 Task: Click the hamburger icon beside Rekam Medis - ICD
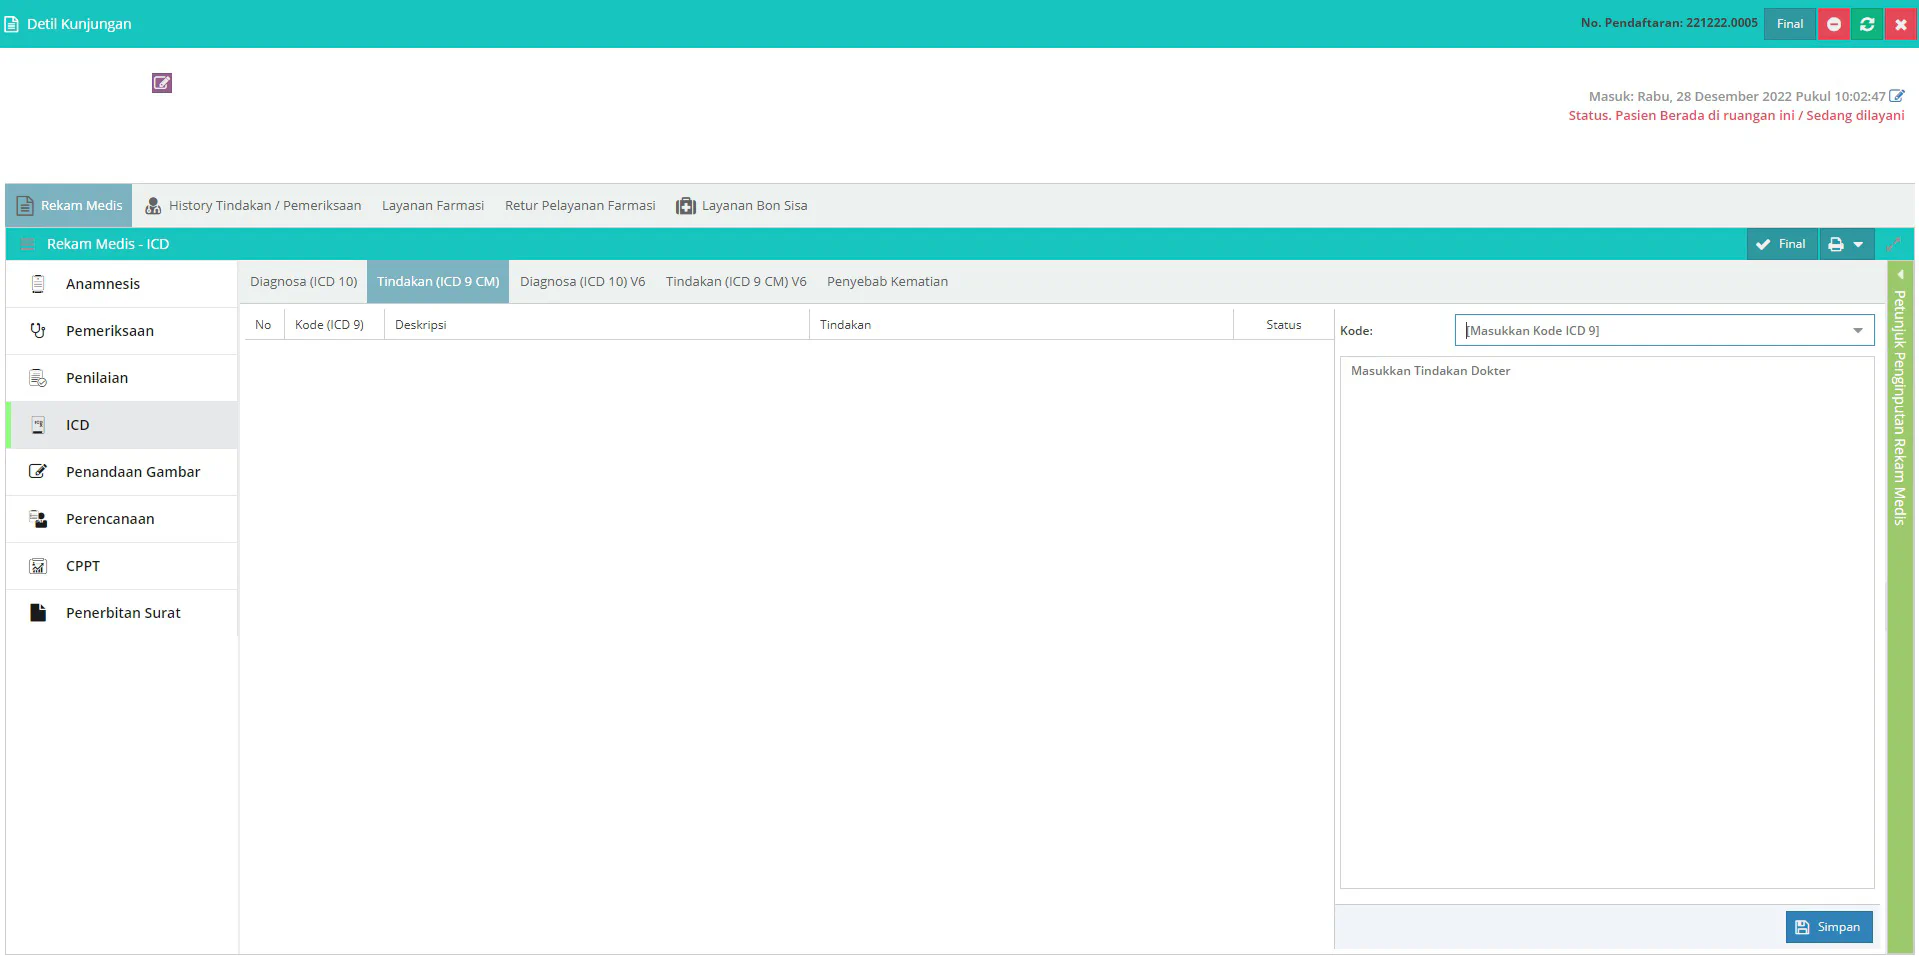point(28,244)
